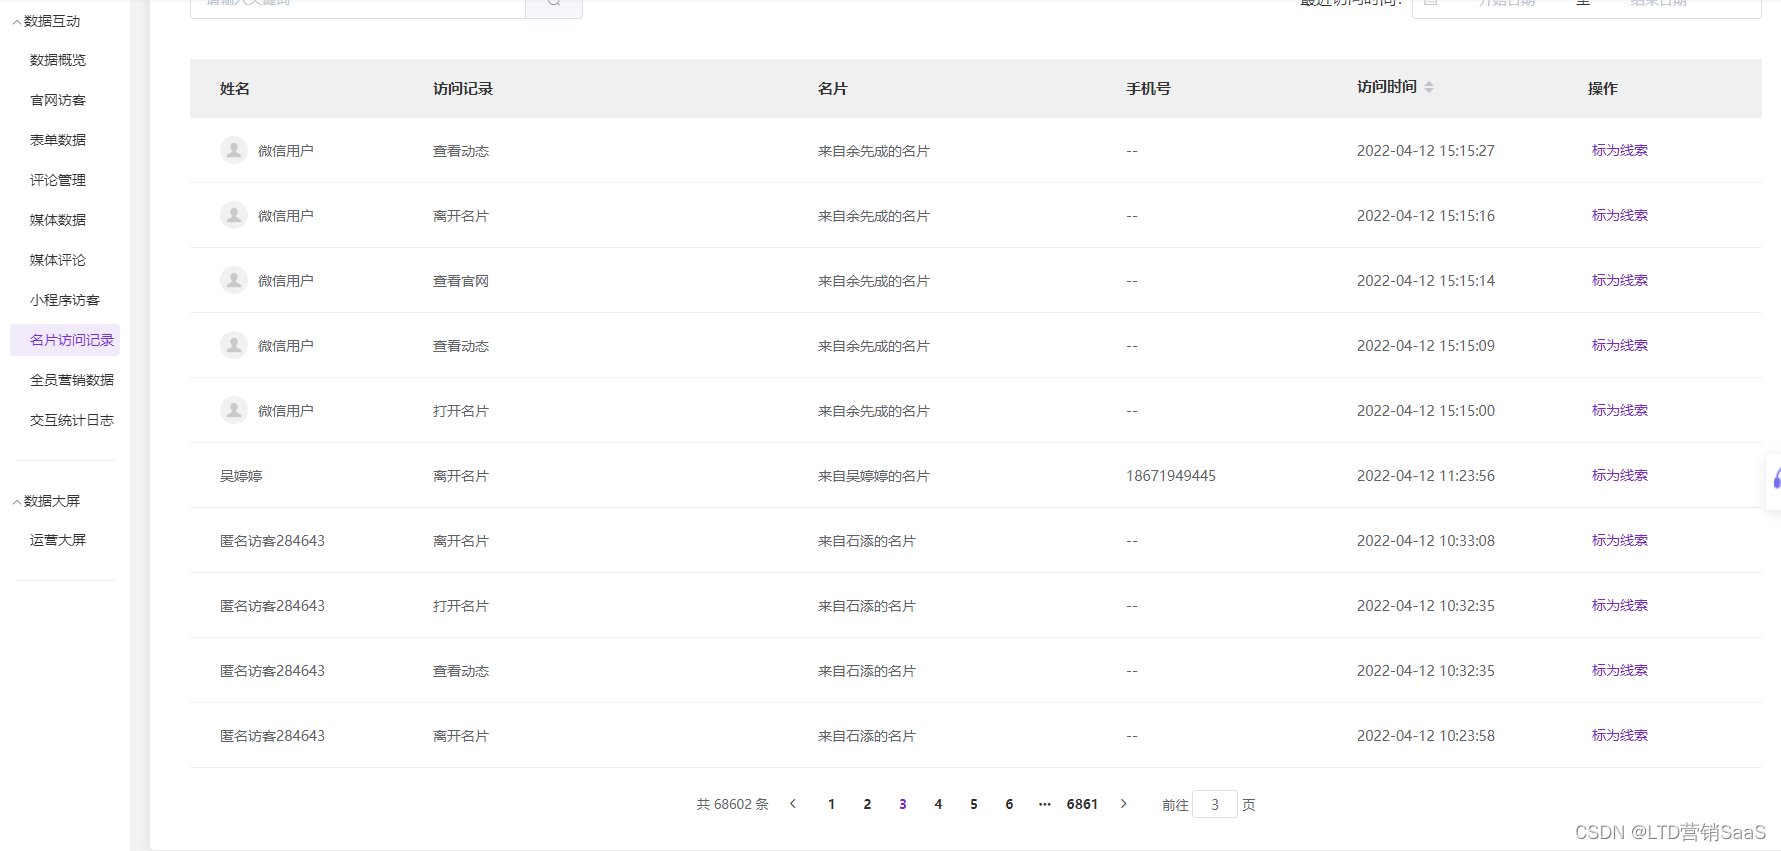
Task: Open 表单数据 in the sidebar
Action: [58, 140]
